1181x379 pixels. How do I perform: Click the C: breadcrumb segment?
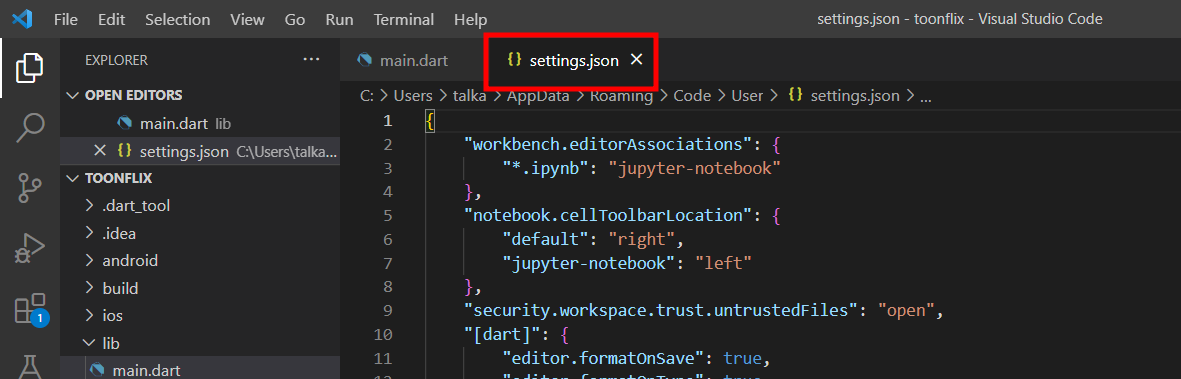click(366, 96)
